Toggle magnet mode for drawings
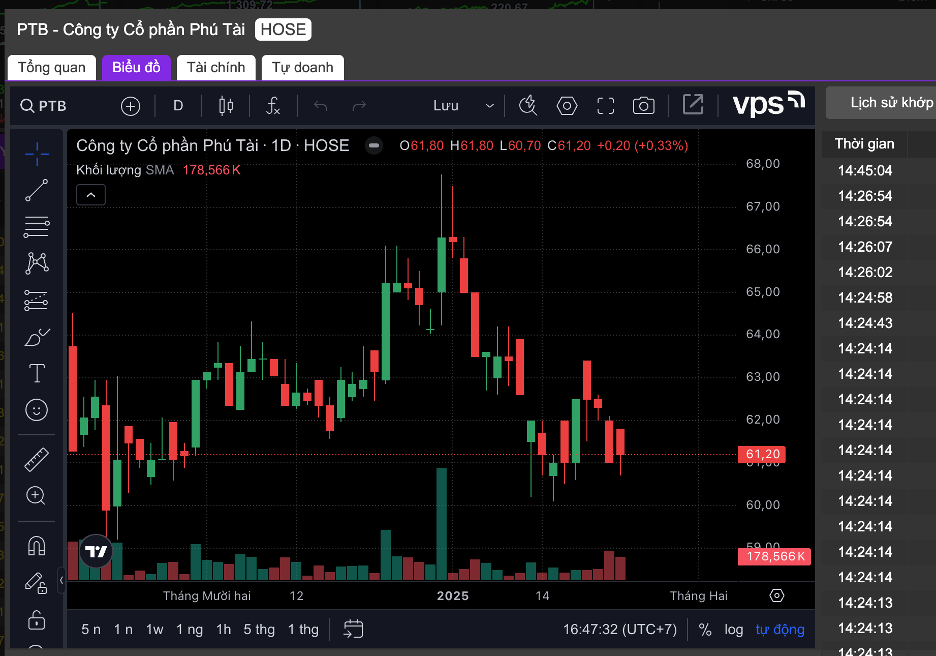This screenshot has width=936, height=656. coord(36,546)
